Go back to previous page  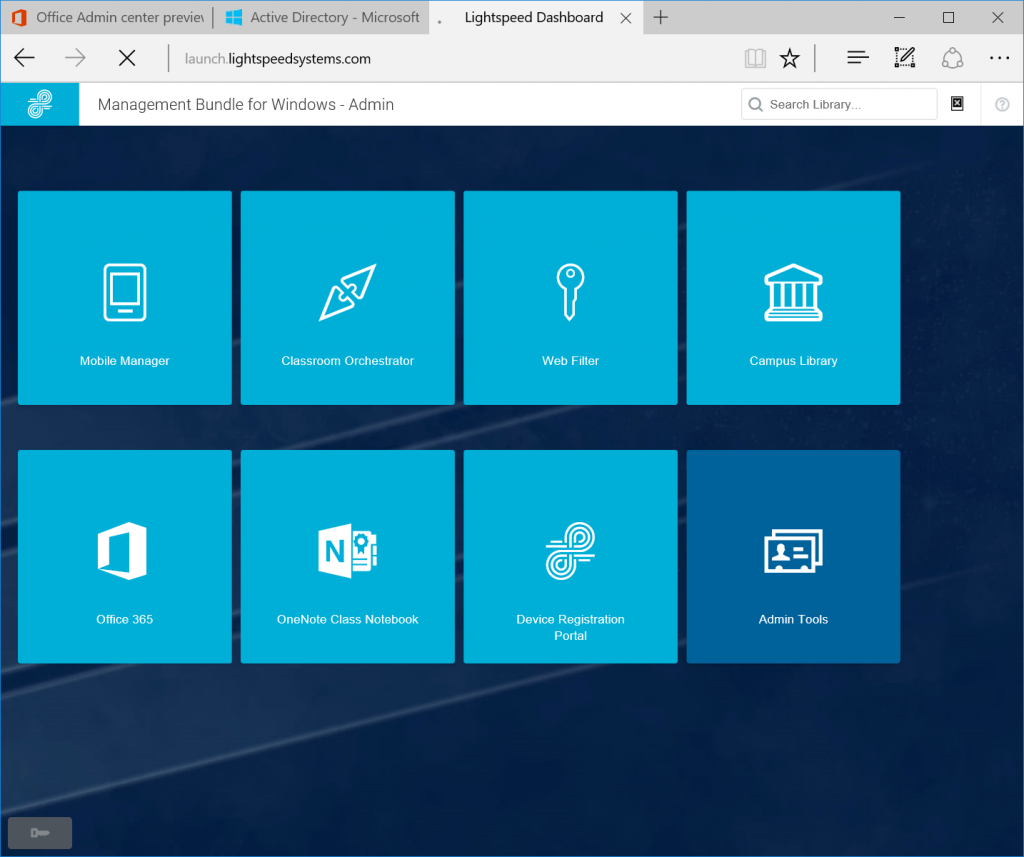[24, 58]
